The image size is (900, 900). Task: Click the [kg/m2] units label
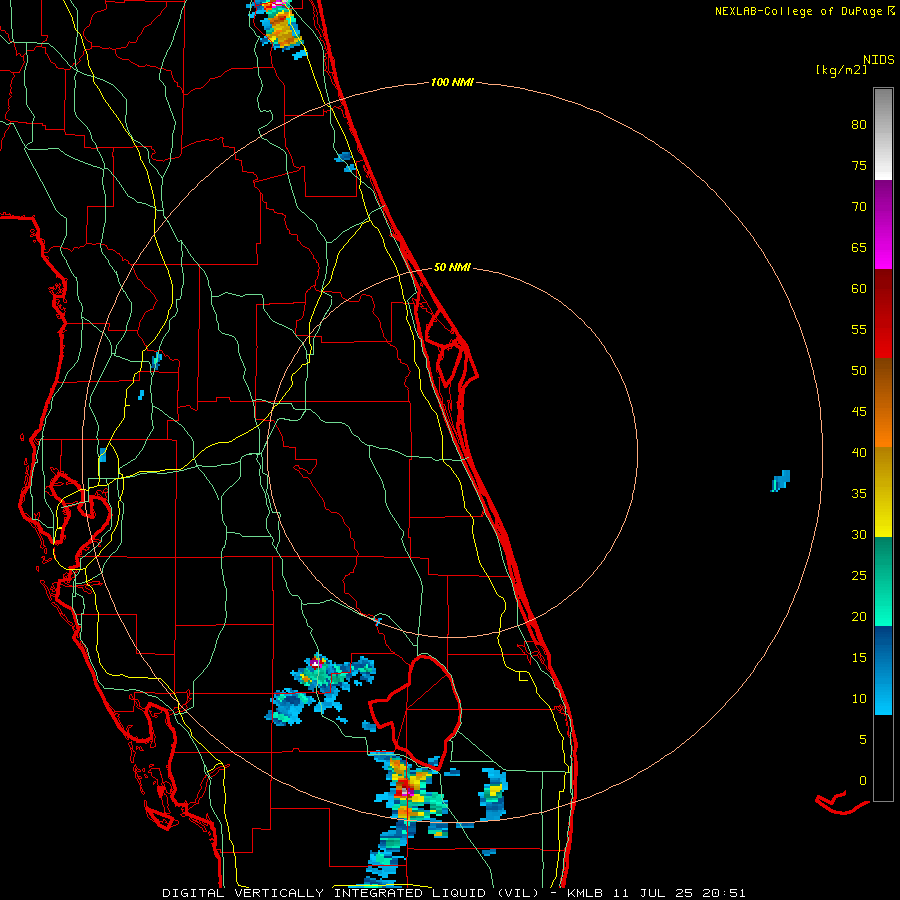click(841, 70)
